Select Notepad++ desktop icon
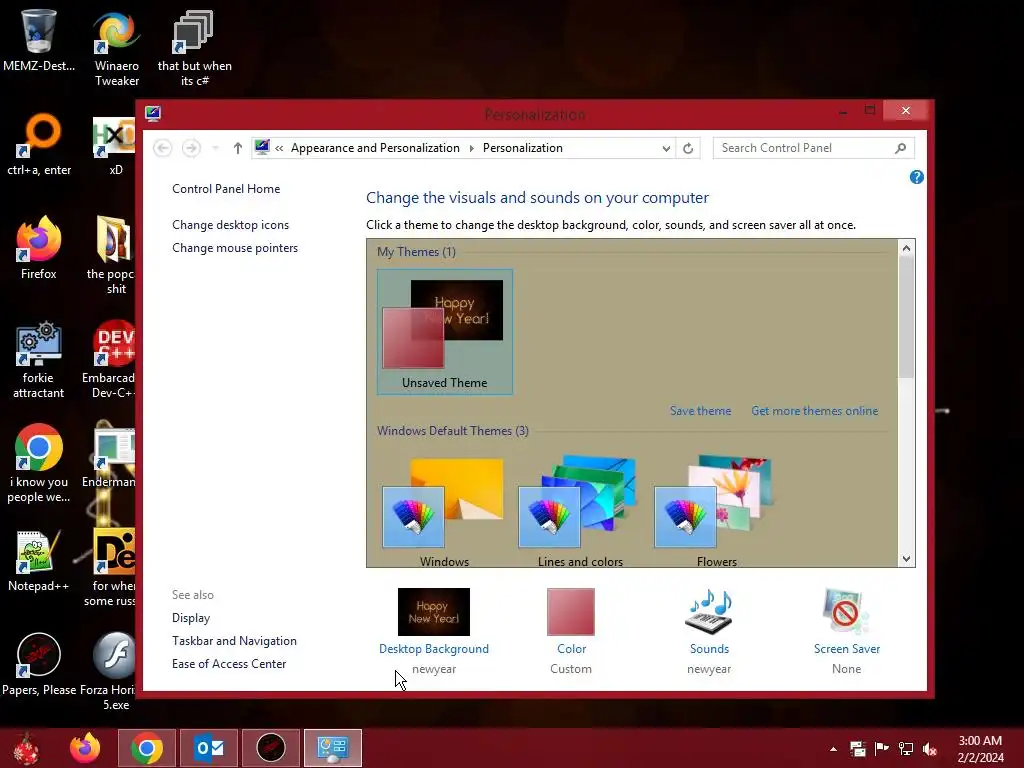This screenshot has height=768, width=1024. [39, 560]
